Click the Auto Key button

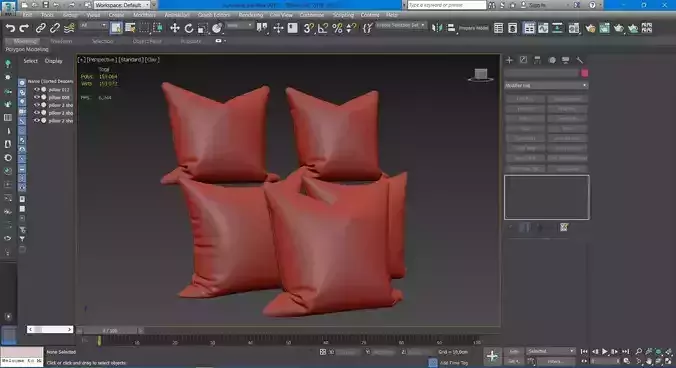[514, 352]
